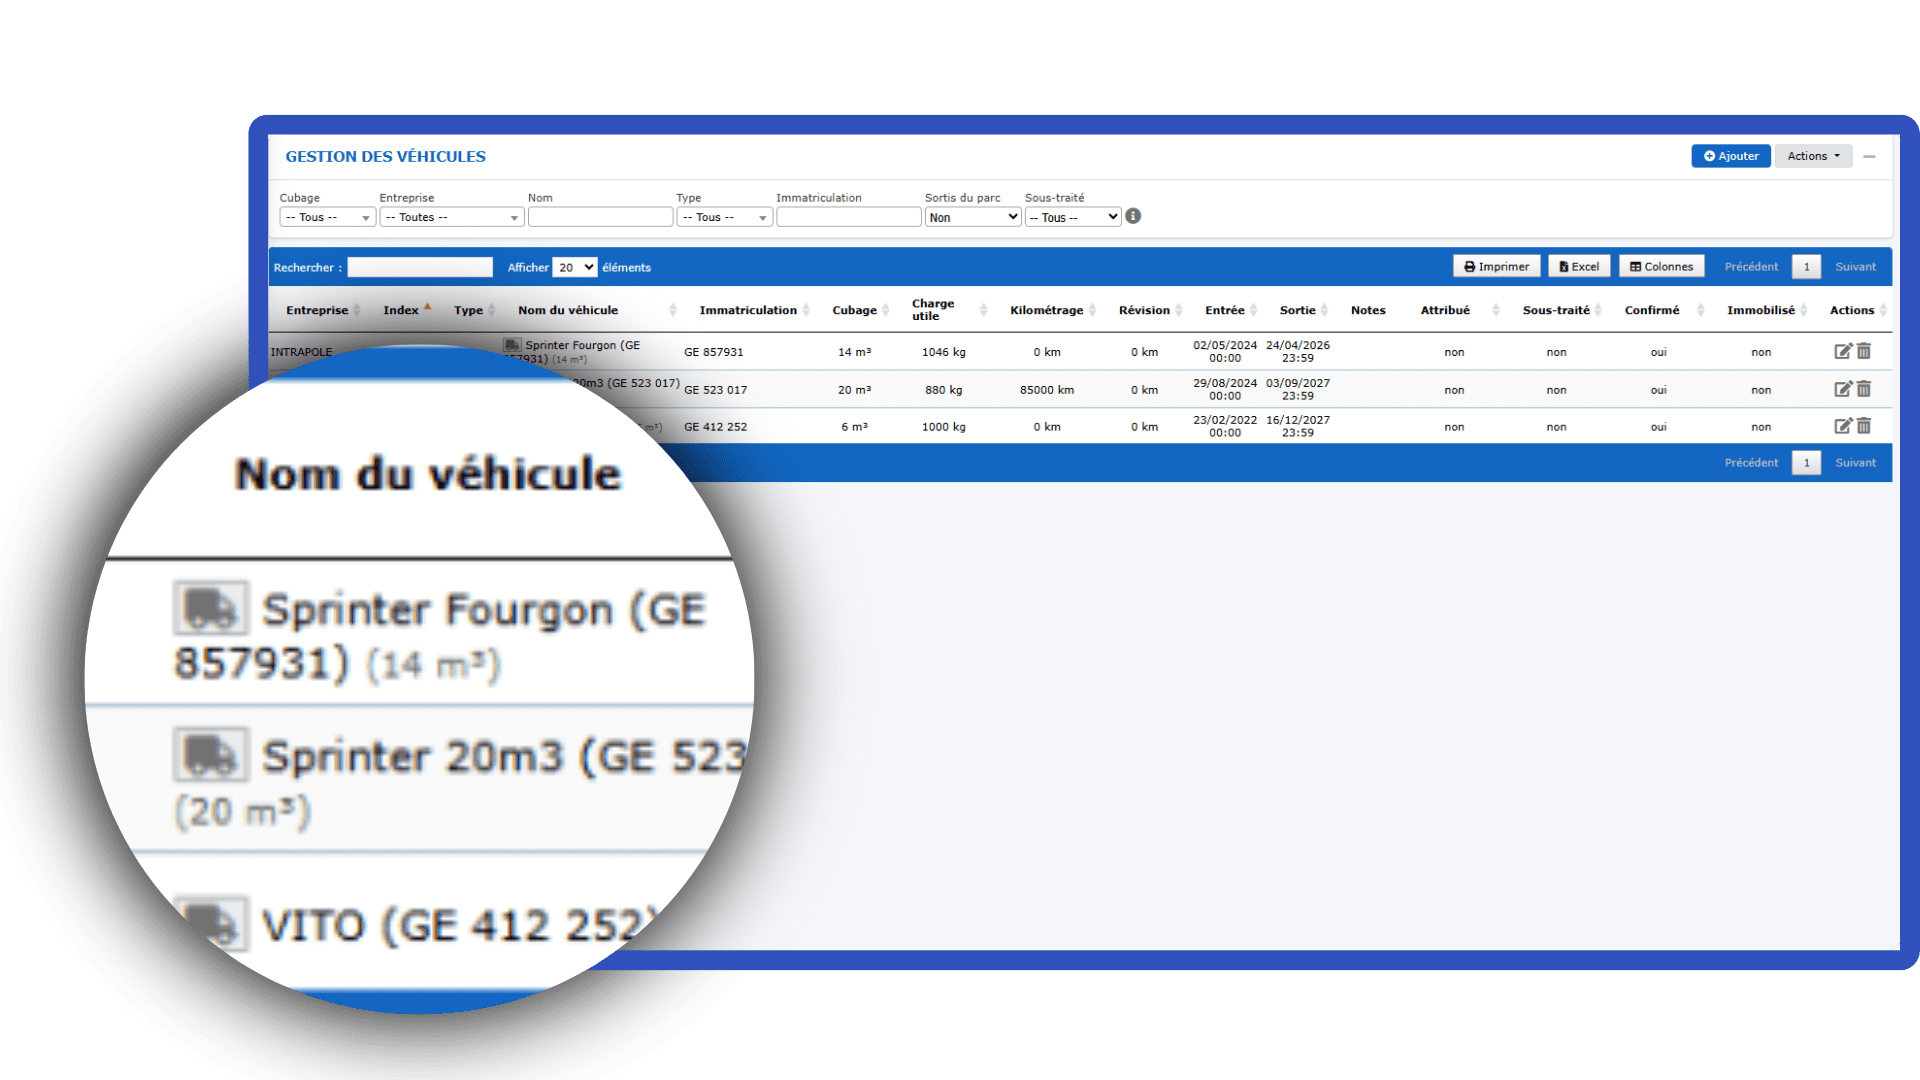The width and height of the screenshot is (1920, 1080).
Task: Edit the Sprinter Fourgon GE 857931 row
Action: 1843,351
